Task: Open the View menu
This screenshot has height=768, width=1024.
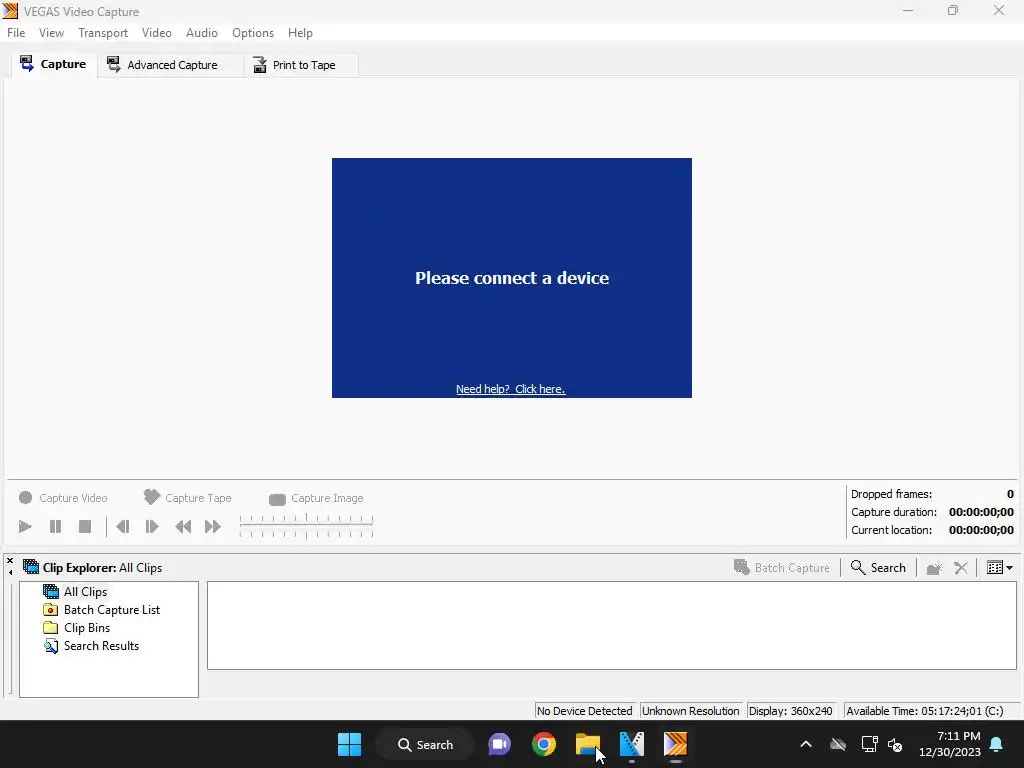Action: point(51,33)
